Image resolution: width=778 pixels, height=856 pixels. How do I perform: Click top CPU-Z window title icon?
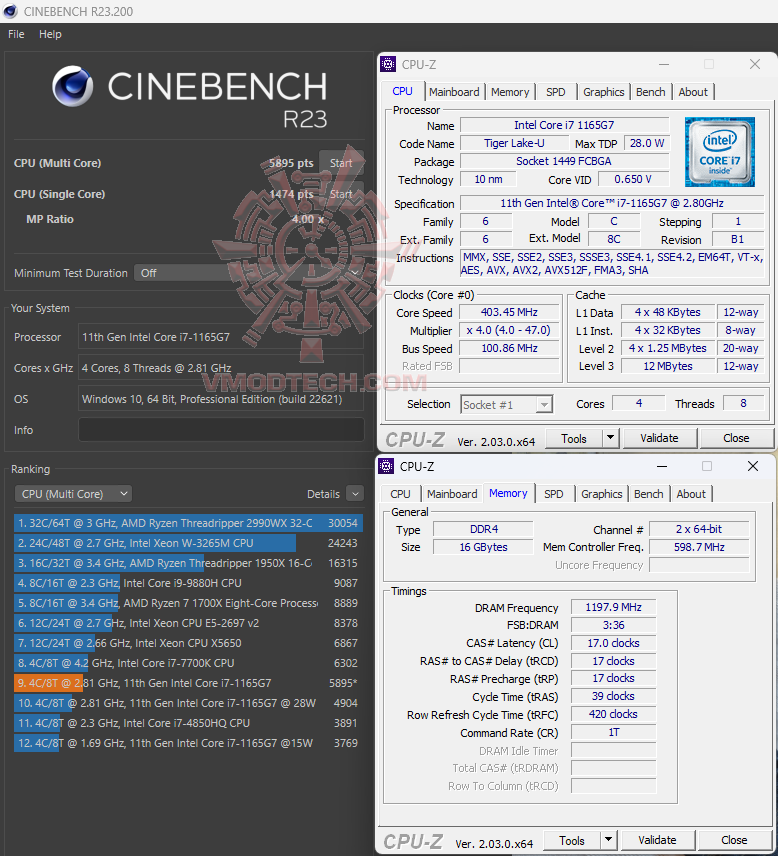pyautogui.click(x=388, y=64)
